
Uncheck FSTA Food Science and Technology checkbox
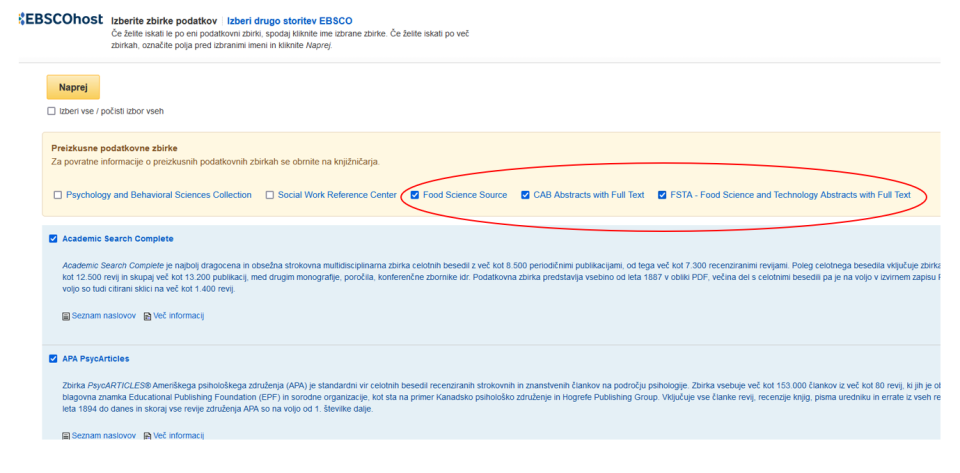[x=662, y=195]
